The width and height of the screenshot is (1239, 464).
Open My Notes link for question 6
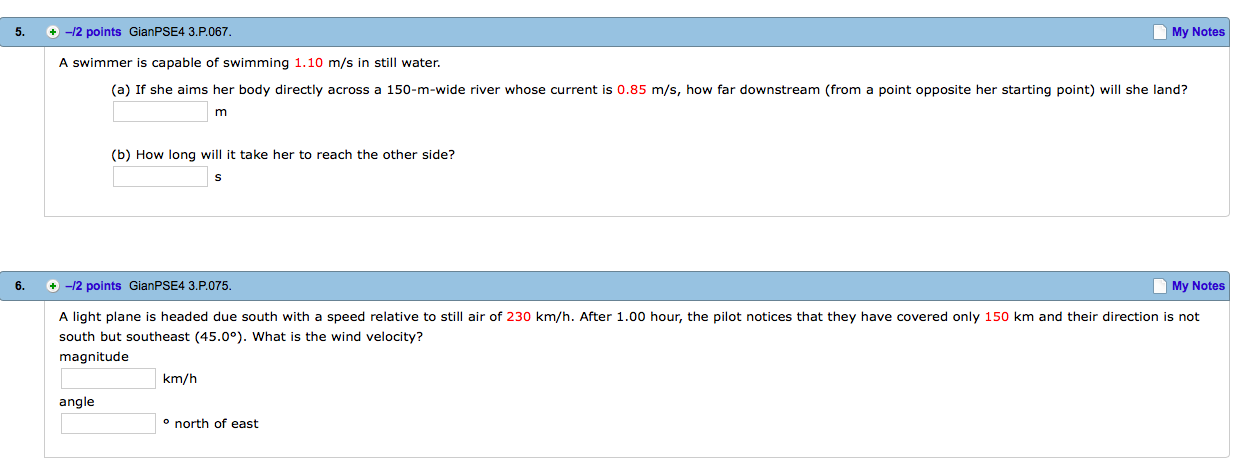[x=1197, y=286]
